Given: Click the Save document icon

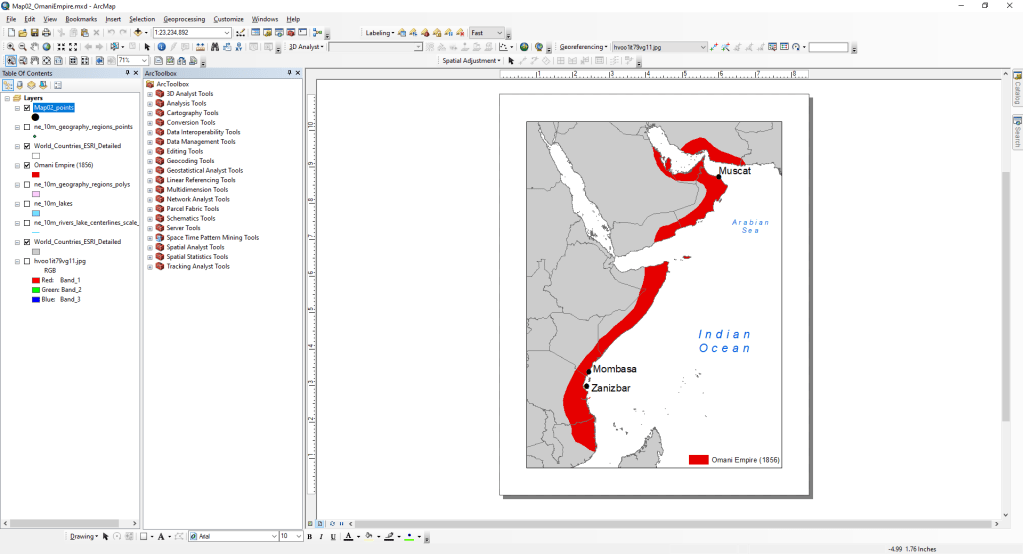Looking at the screenshot, I should [x=35, y=33].
